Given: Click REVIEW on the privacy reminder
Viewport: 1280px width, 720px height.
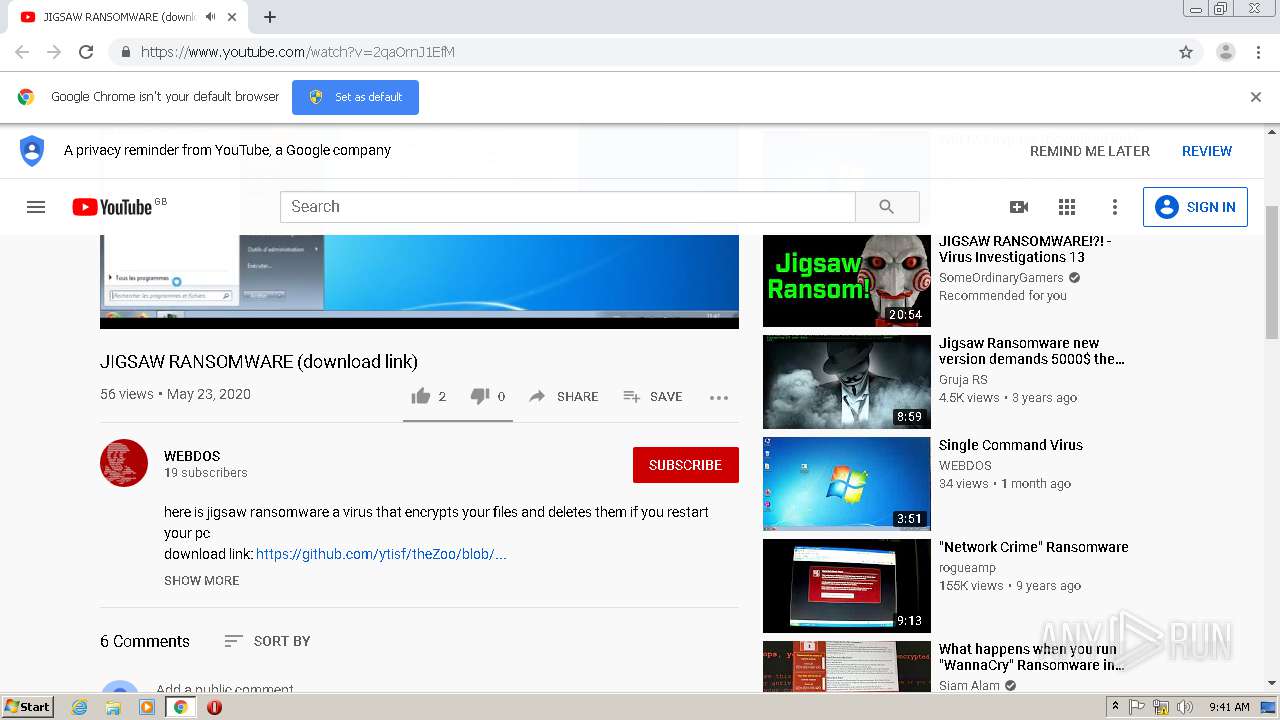Looking at the screenshot, I should click(x=1207, y=151).
